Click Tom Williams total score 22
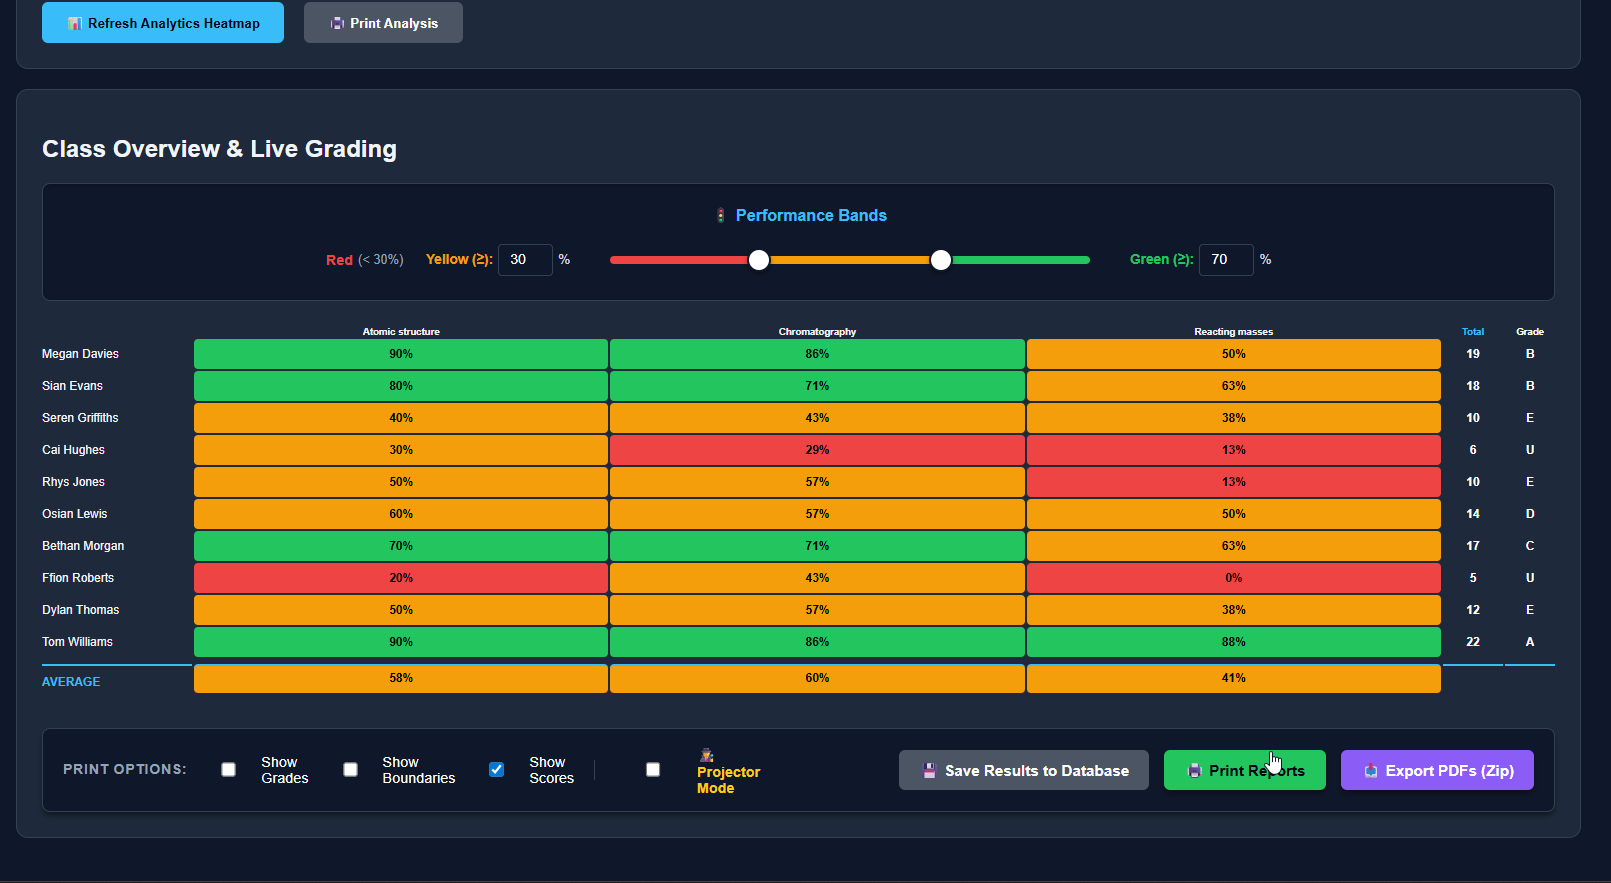This screenshot has width=1611, height=883. coord(1473,642)
